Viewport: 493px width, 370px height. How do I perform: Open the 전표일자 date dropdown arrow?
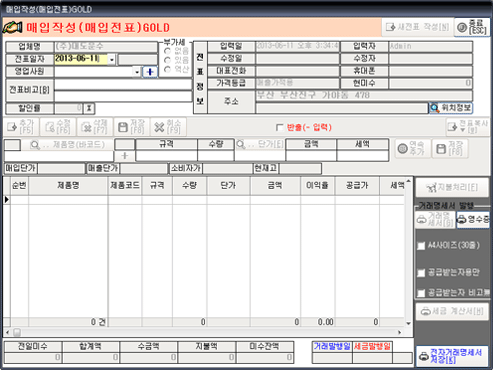click(x=112, y=59)
